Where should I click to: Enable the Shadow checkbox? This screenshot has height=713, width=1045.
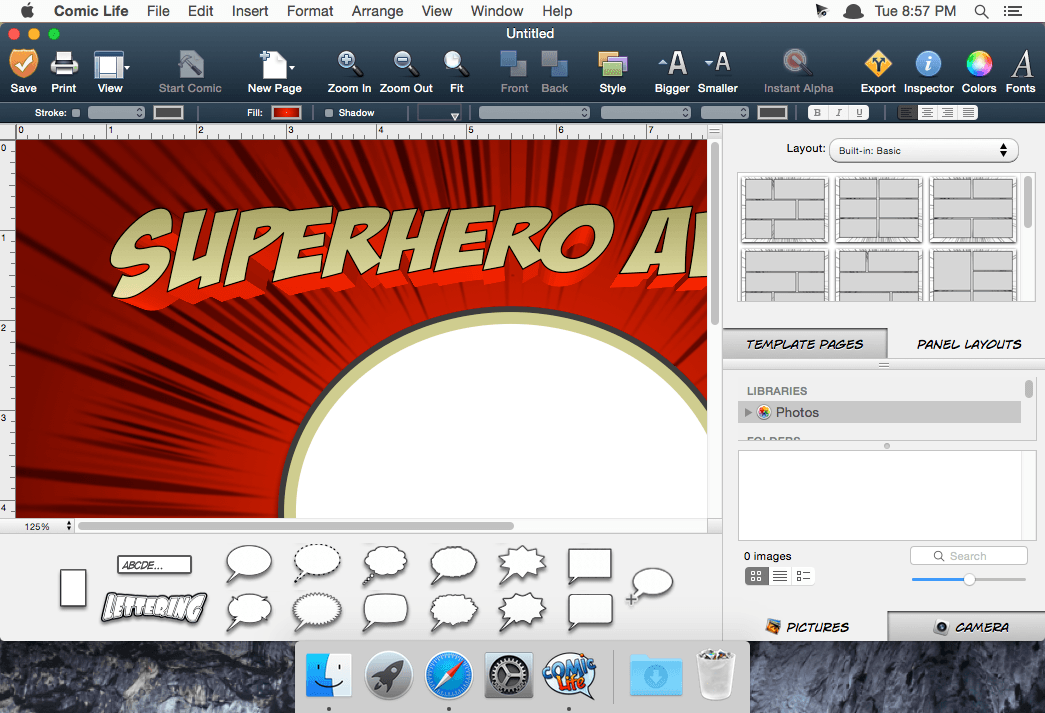pos(330,113)
